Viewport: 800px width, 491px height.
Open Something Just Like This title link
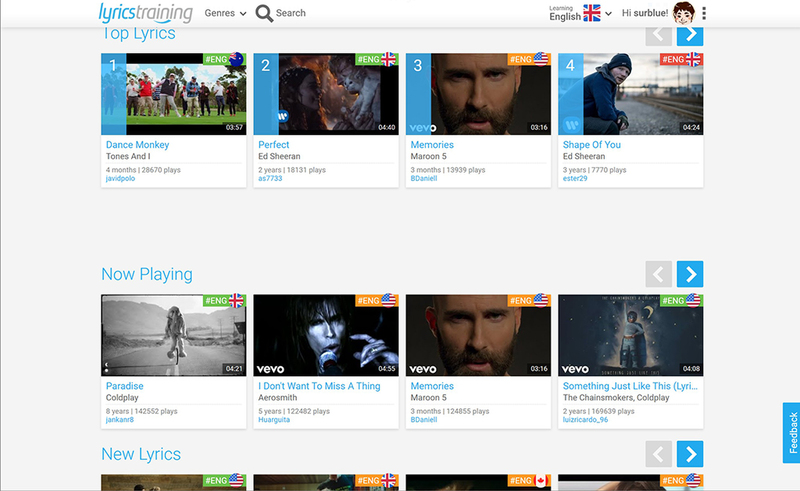point(630,386)
